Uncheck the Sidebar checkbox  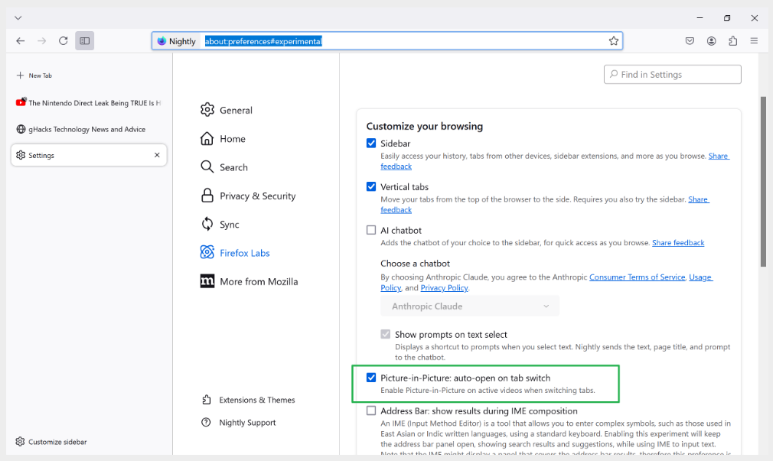[x=371, y=143]
